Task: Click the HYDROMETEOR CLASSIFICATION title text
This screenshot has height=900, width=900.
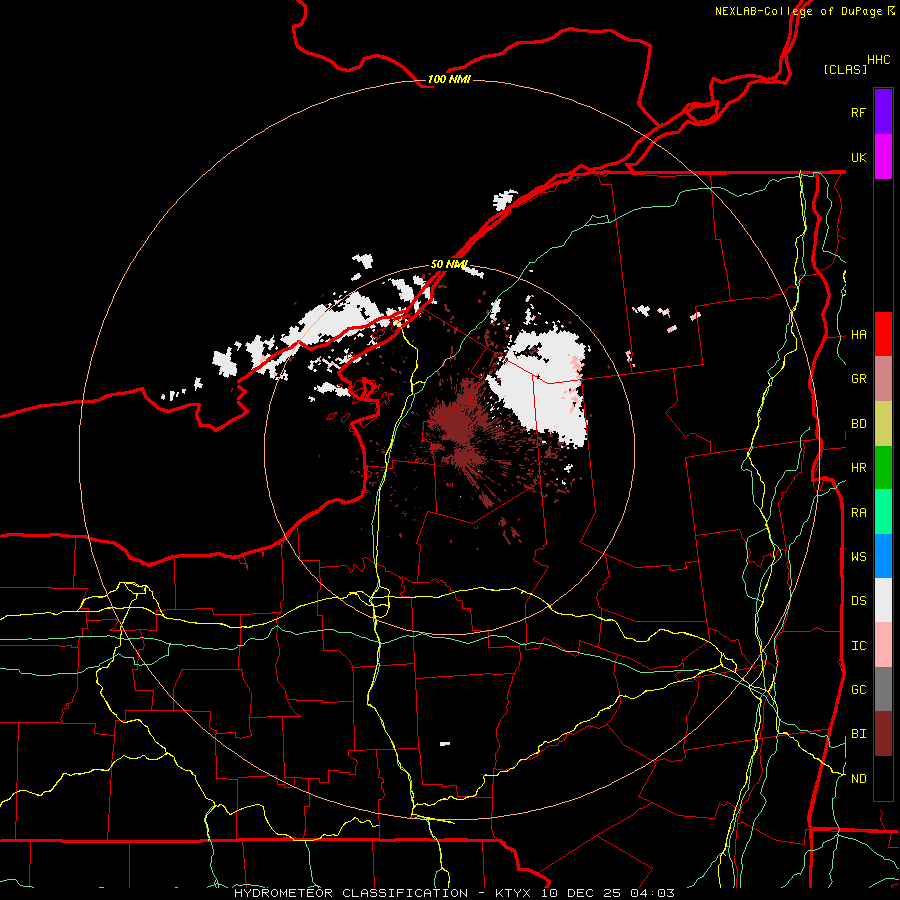Action: [x=351, y=893]
